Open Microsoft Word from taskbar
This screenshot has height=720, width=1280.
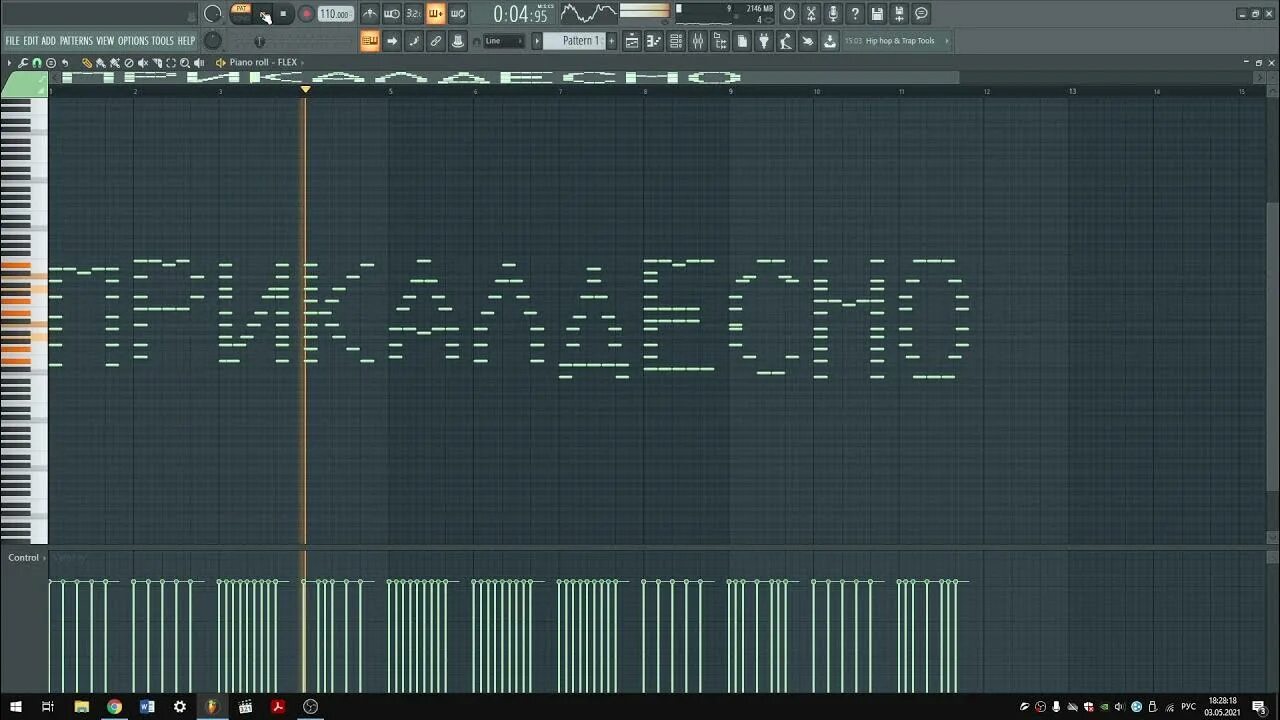tap(147, 707)
